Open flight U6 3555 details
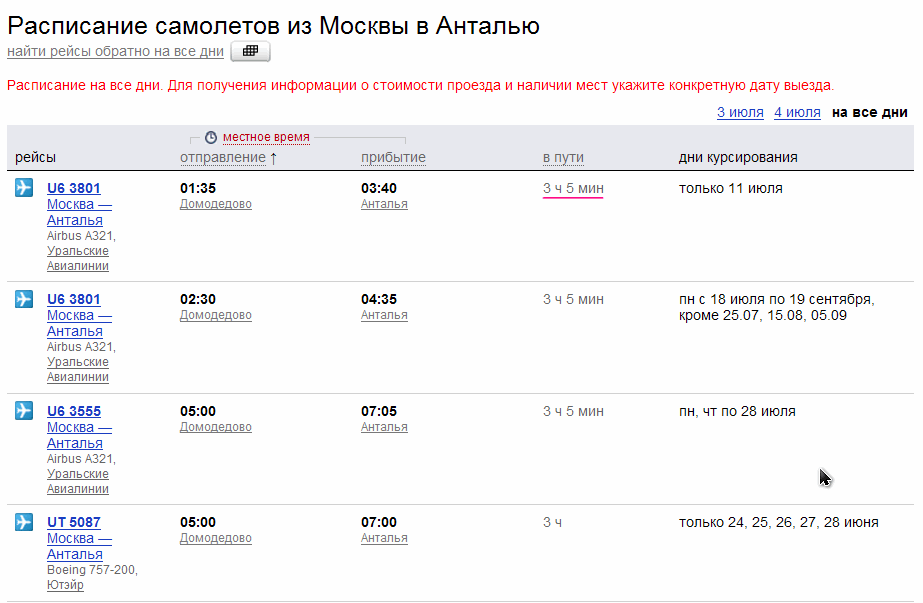923x603 pixels. click(74, 411)
